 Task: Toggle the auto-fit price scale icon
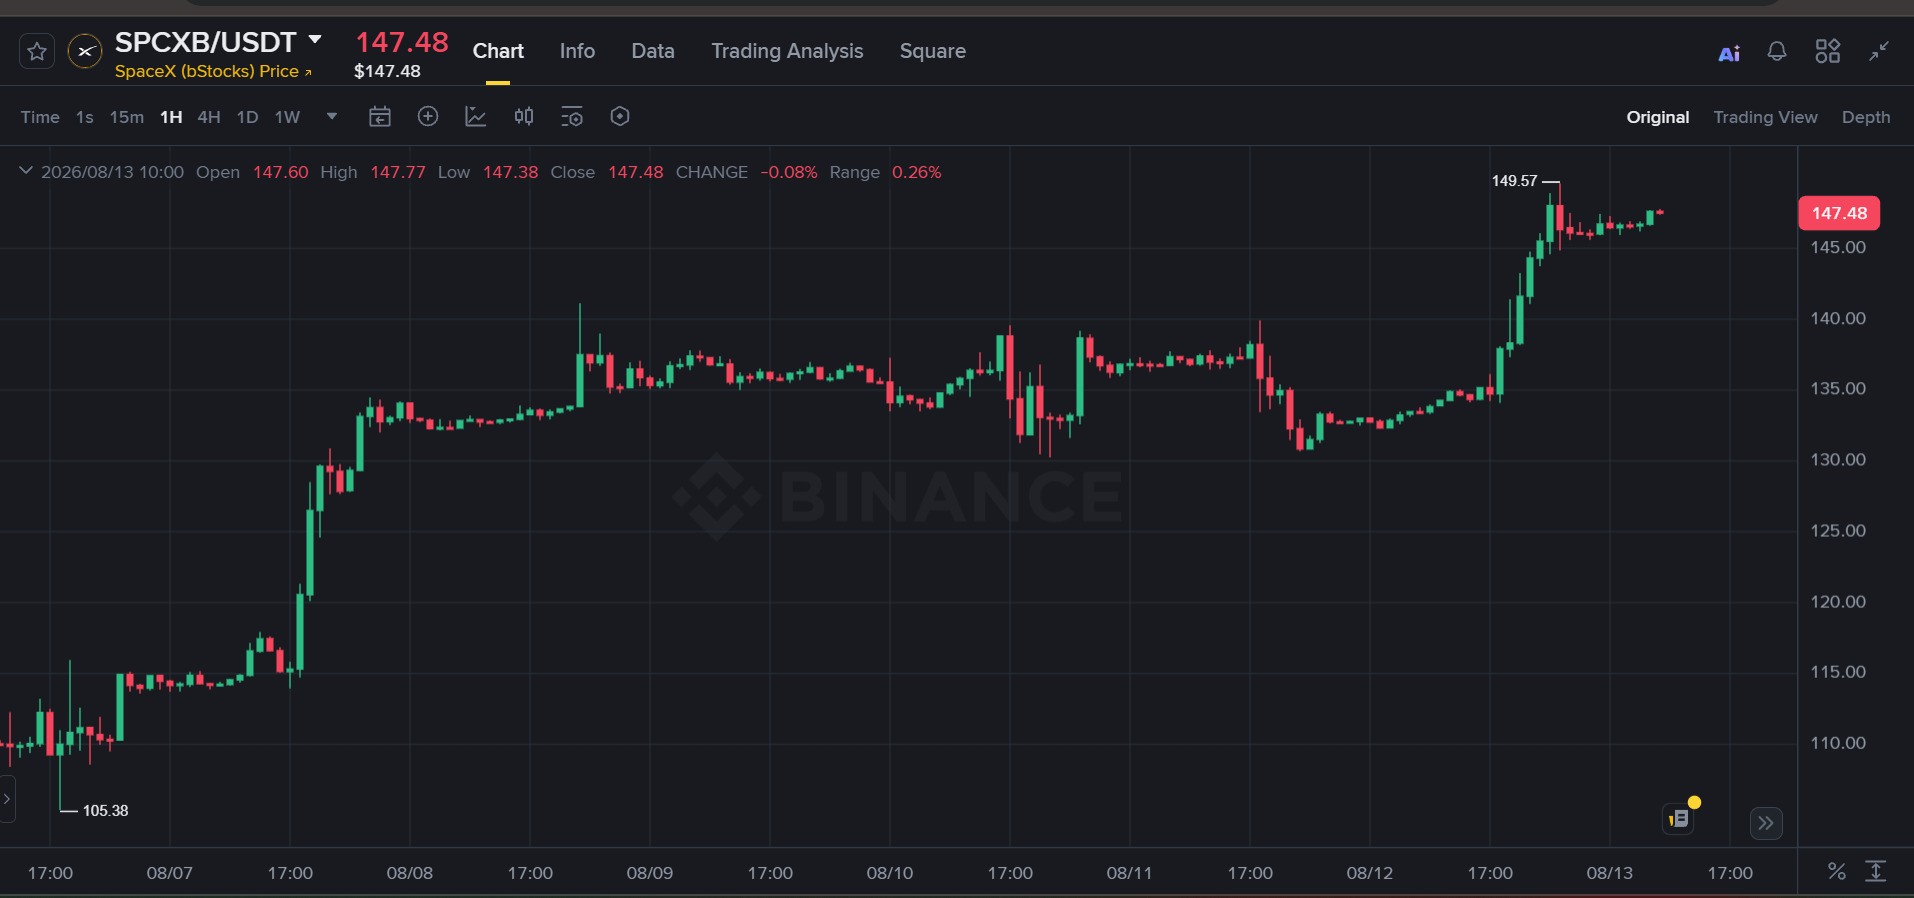point(1876,871)
